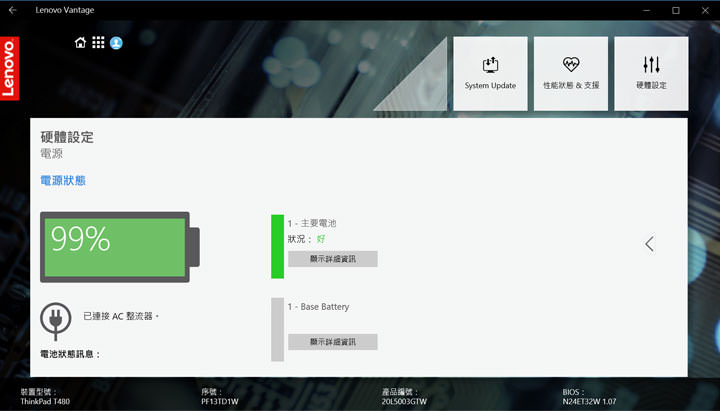The image size is (720, 411).
Task: Maximize the Lenovo Vantage window
Action: click(676, 10)
